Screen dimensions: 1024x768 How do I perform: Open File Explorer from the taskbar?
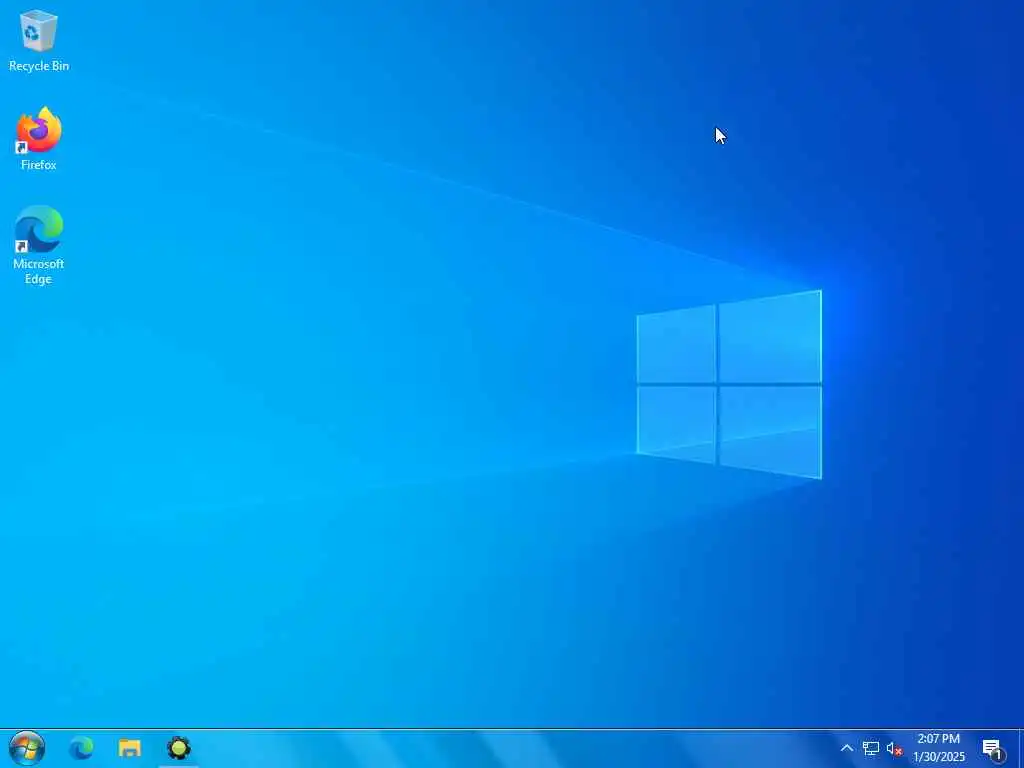[x=129, y=748]
